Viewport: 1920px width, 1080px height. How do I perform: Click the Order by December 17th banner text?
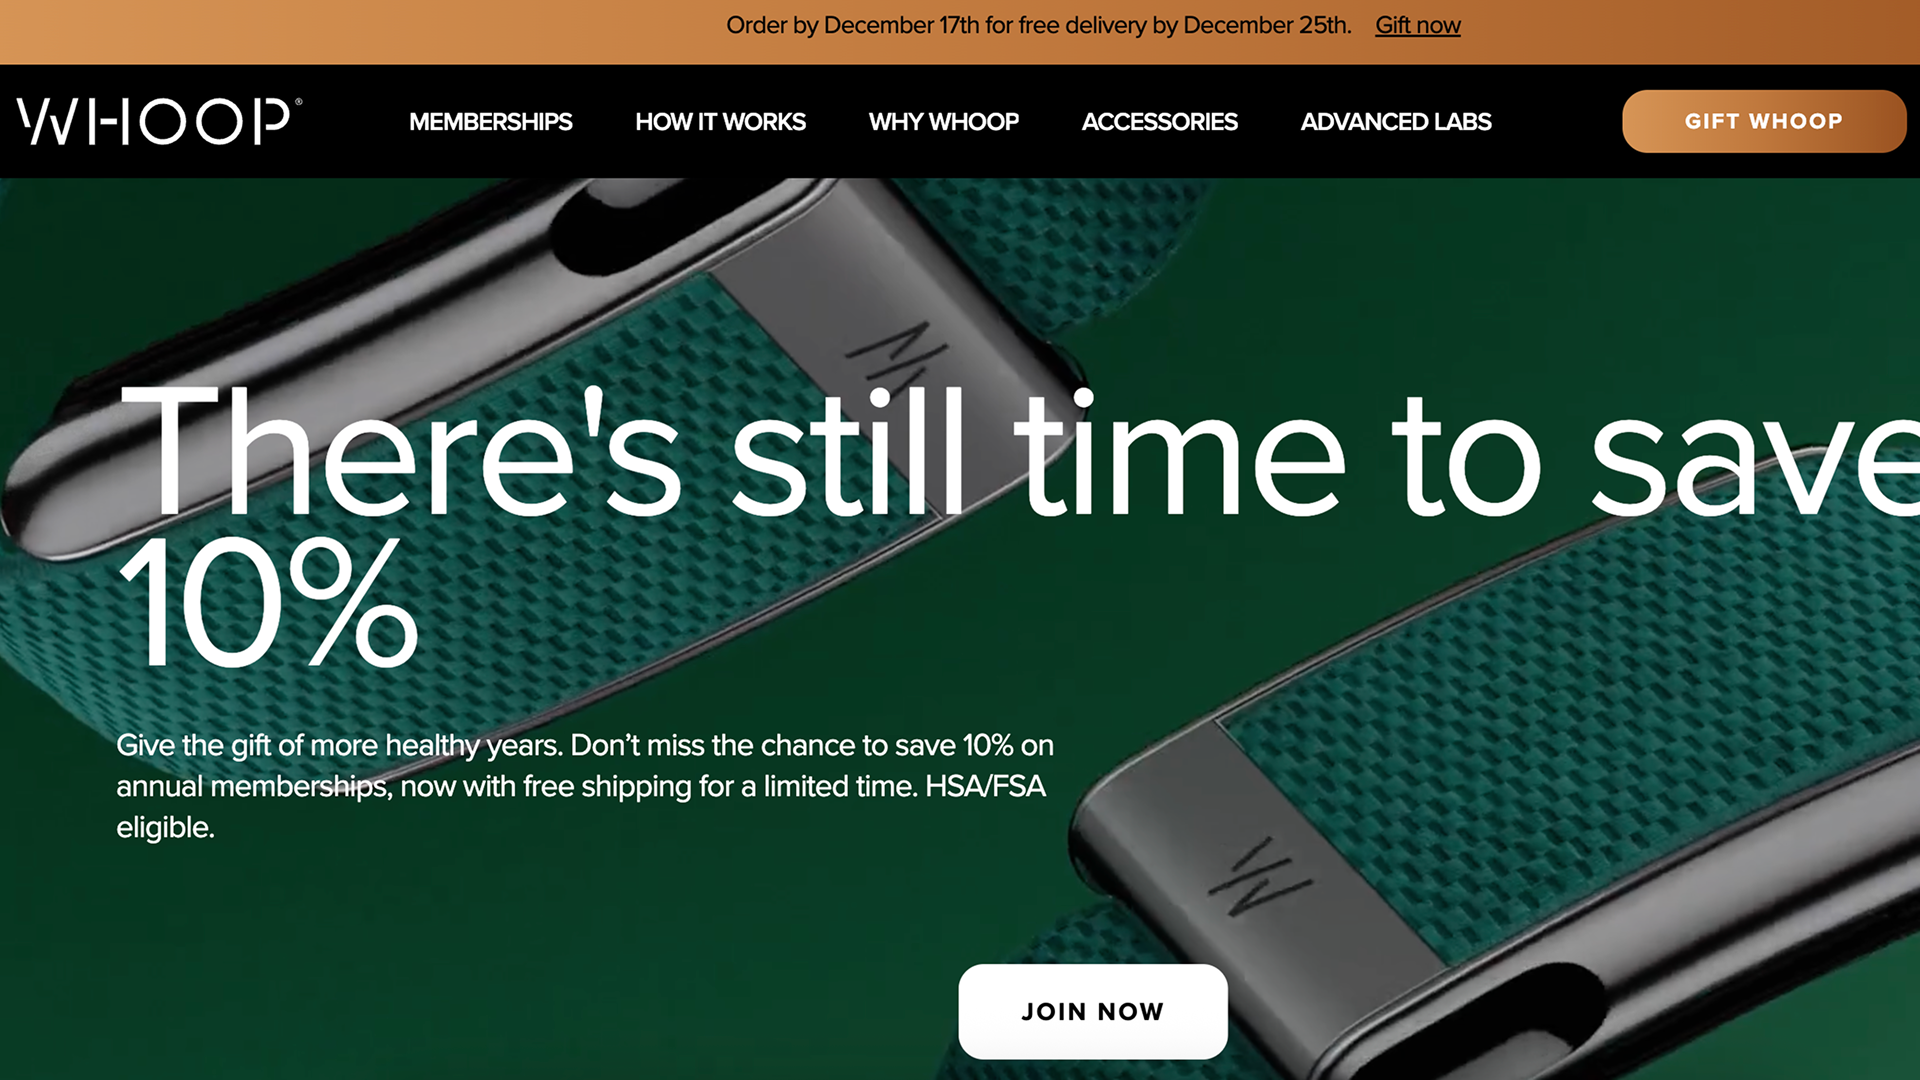1038,25
